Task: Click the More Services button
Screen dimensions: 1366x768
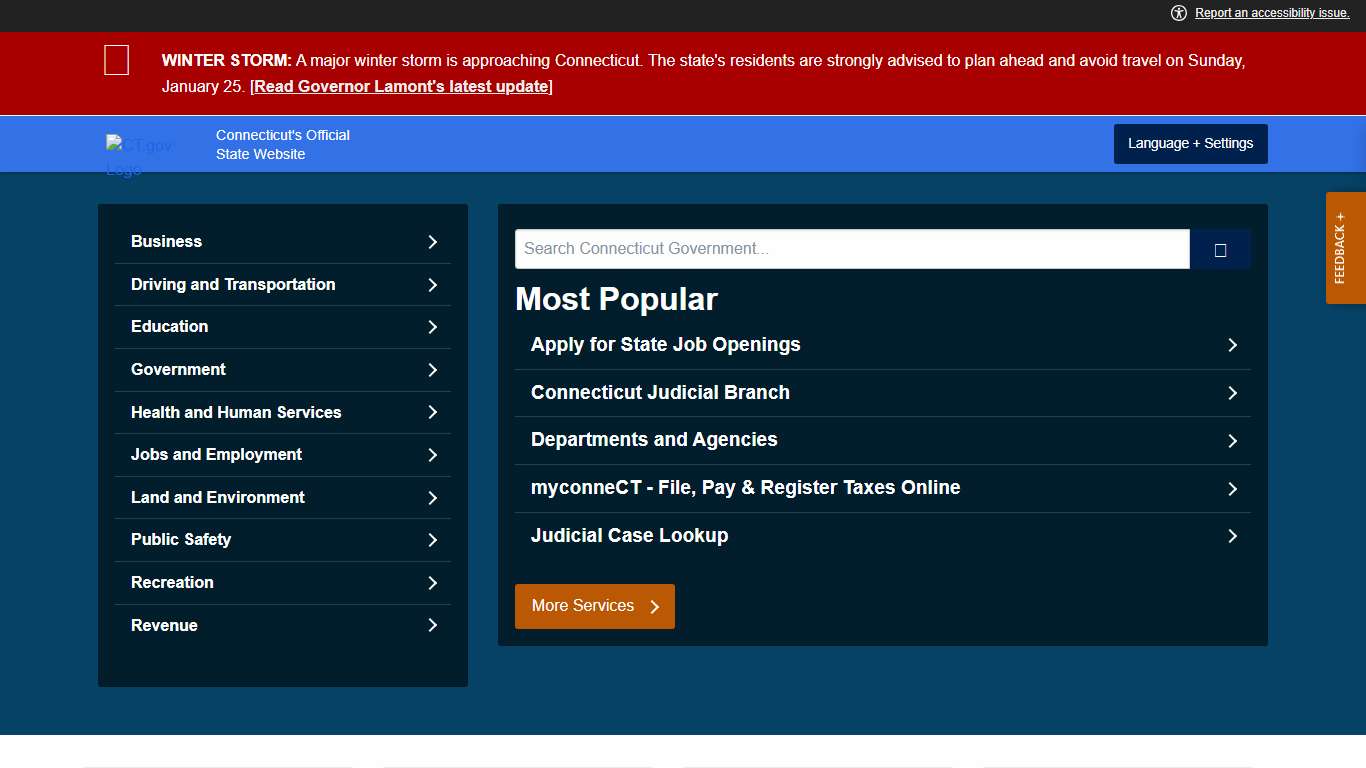Action: (594, 607)
